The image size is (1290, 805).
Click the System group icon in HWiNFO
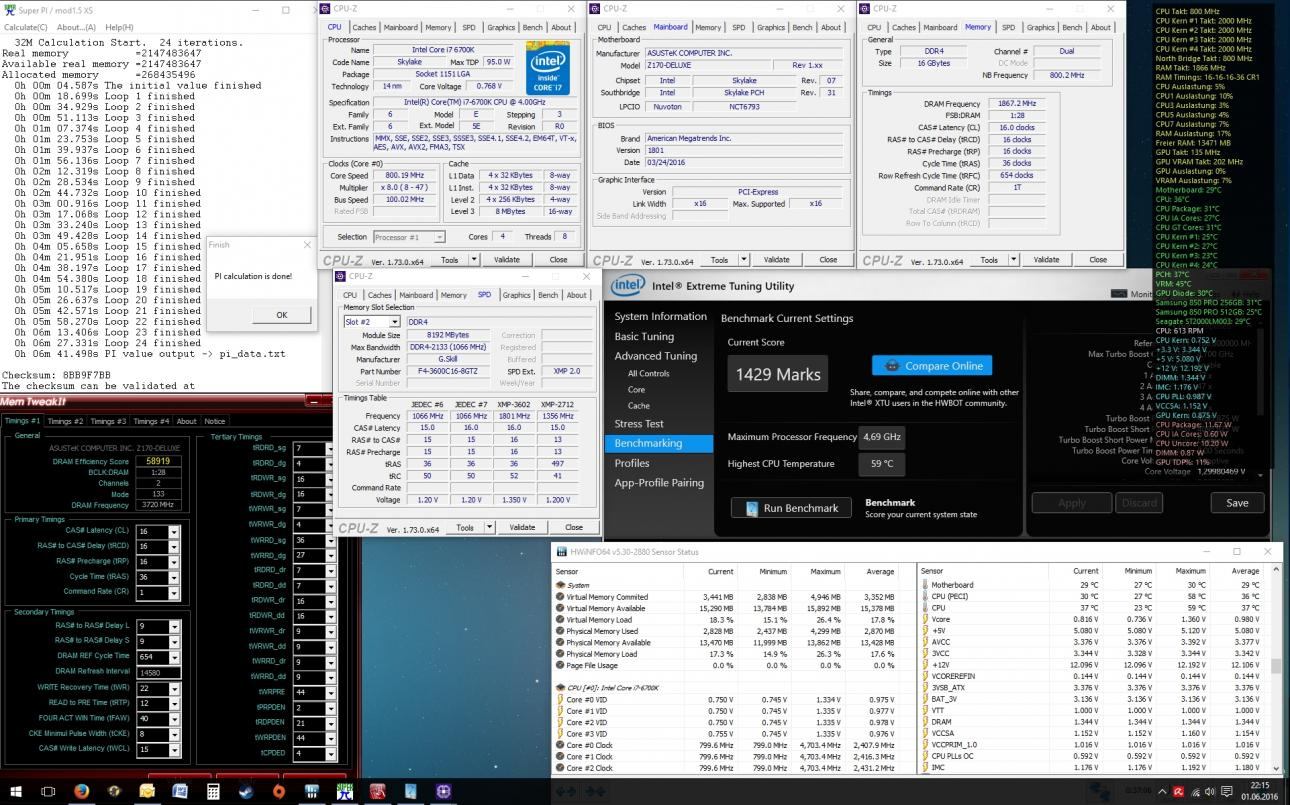pos(560,586)
